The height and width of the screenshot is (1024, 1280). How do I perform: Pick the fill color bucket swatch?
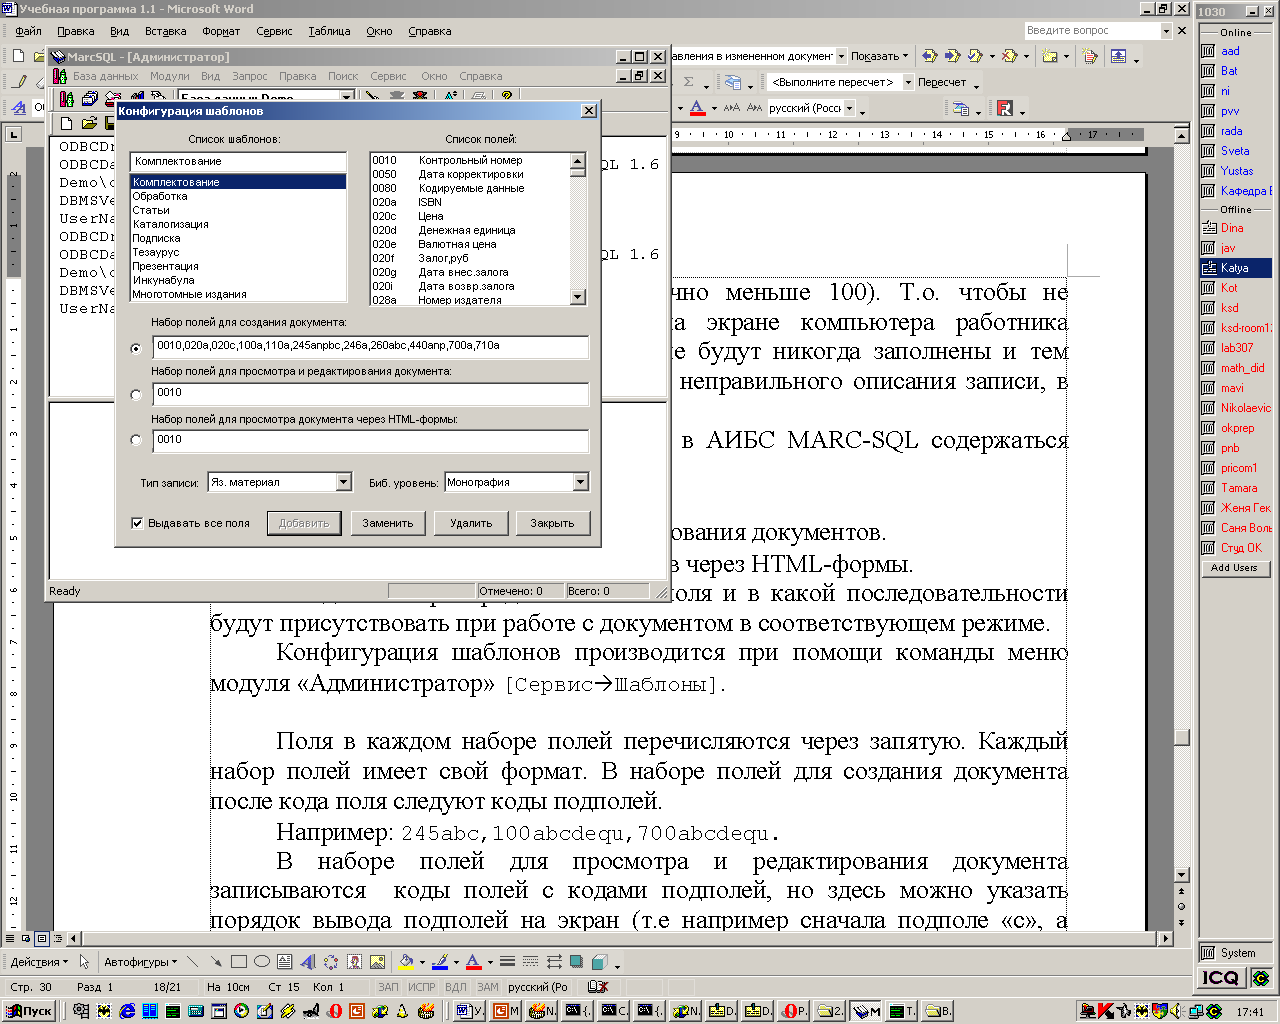406,962
